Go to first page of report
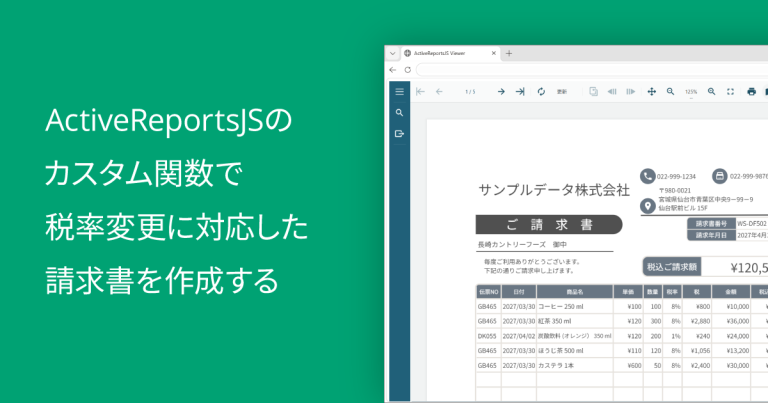768x403 pixels. (420, 92)
